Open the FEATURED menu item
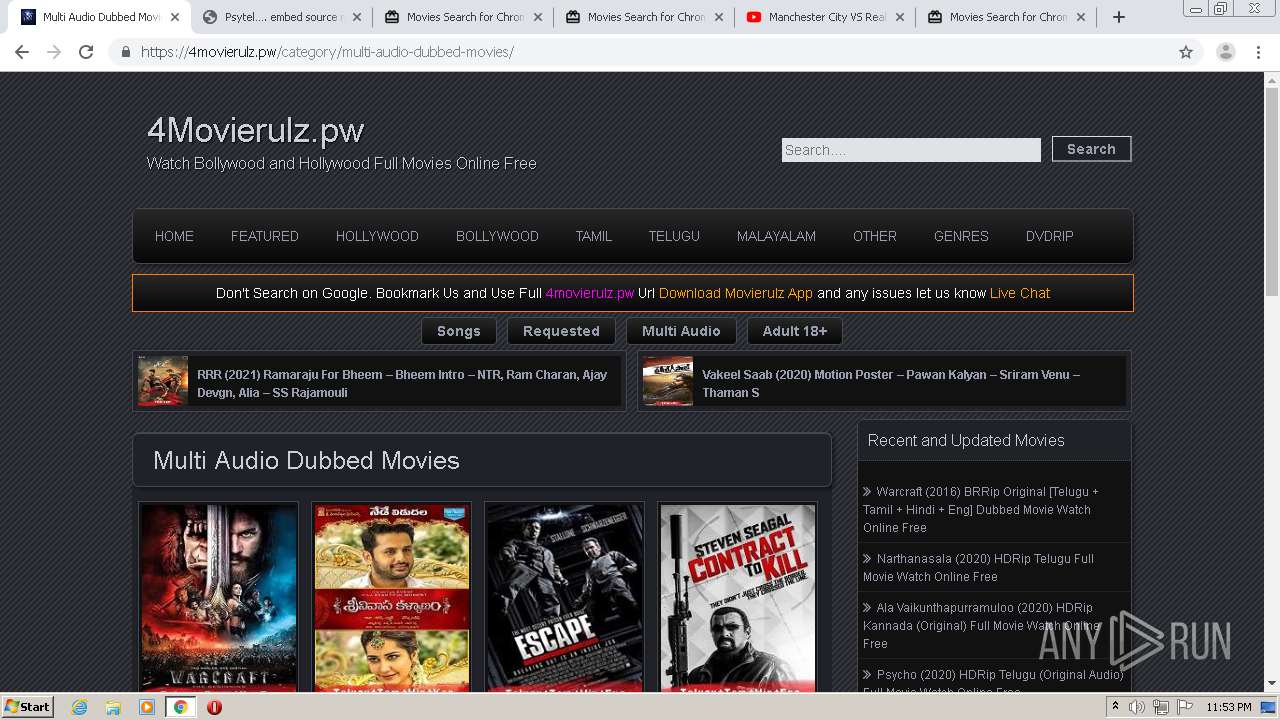 tap(264, 236)
